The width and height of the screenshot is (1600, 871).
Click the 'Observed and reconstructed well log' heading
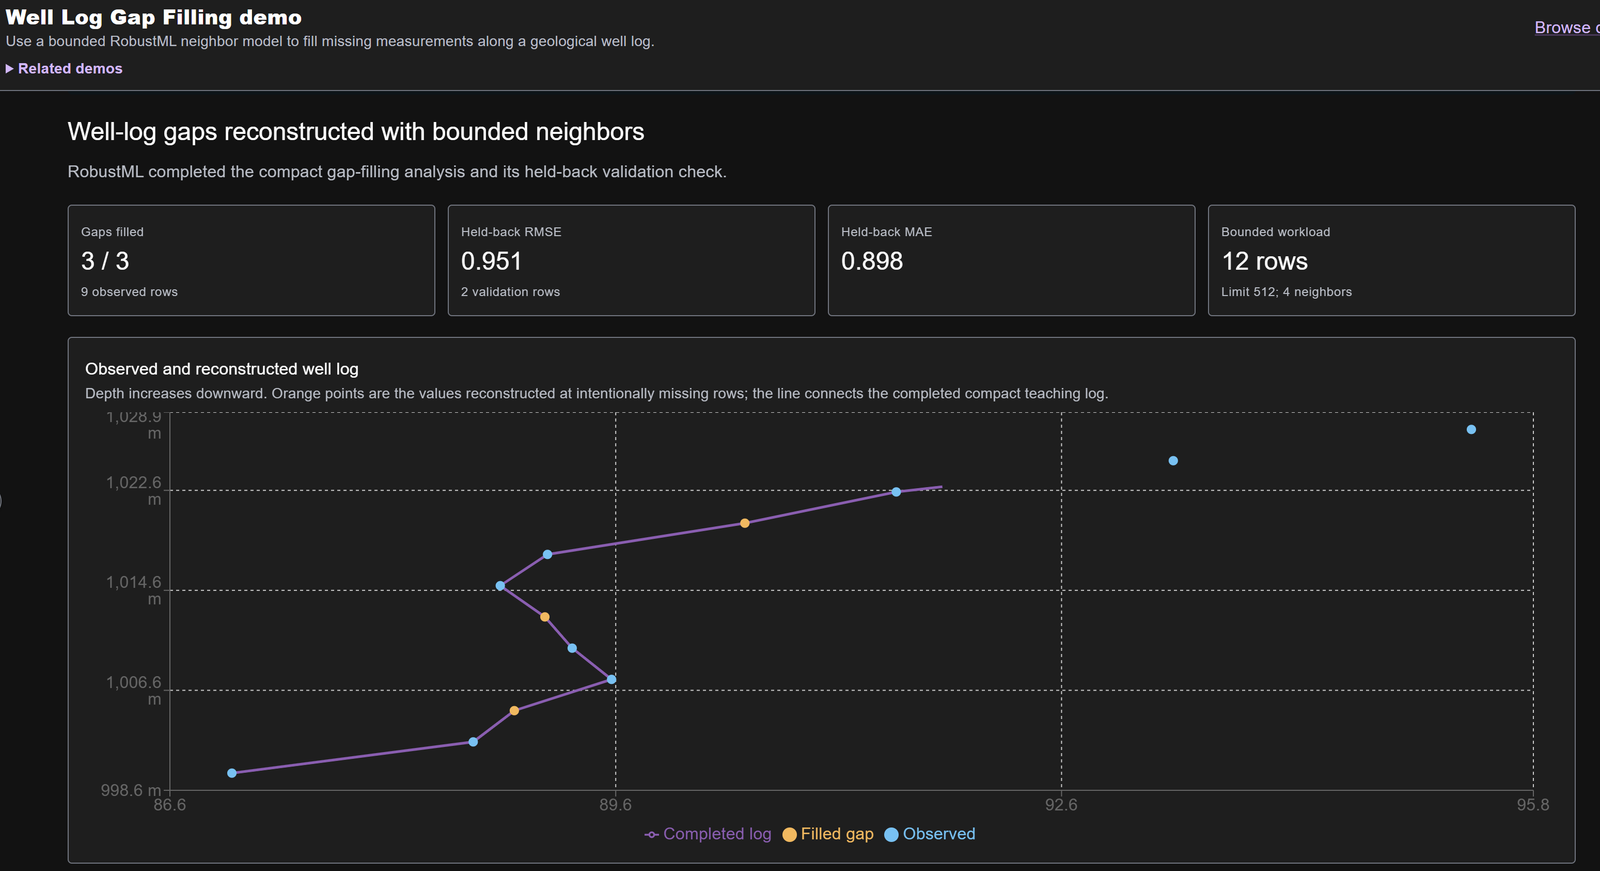pyautogui.click(x=222, y=369)
